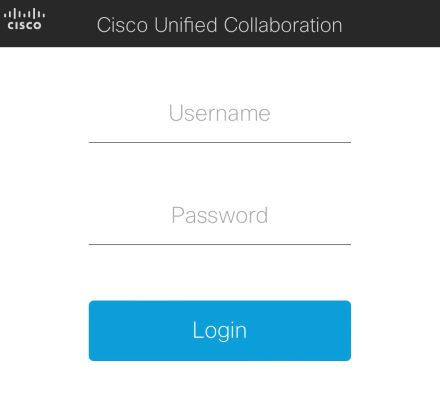440x400 pixels.
Task: Click the word 'Cisco' in the header title
Action: [x=122, y=25]
